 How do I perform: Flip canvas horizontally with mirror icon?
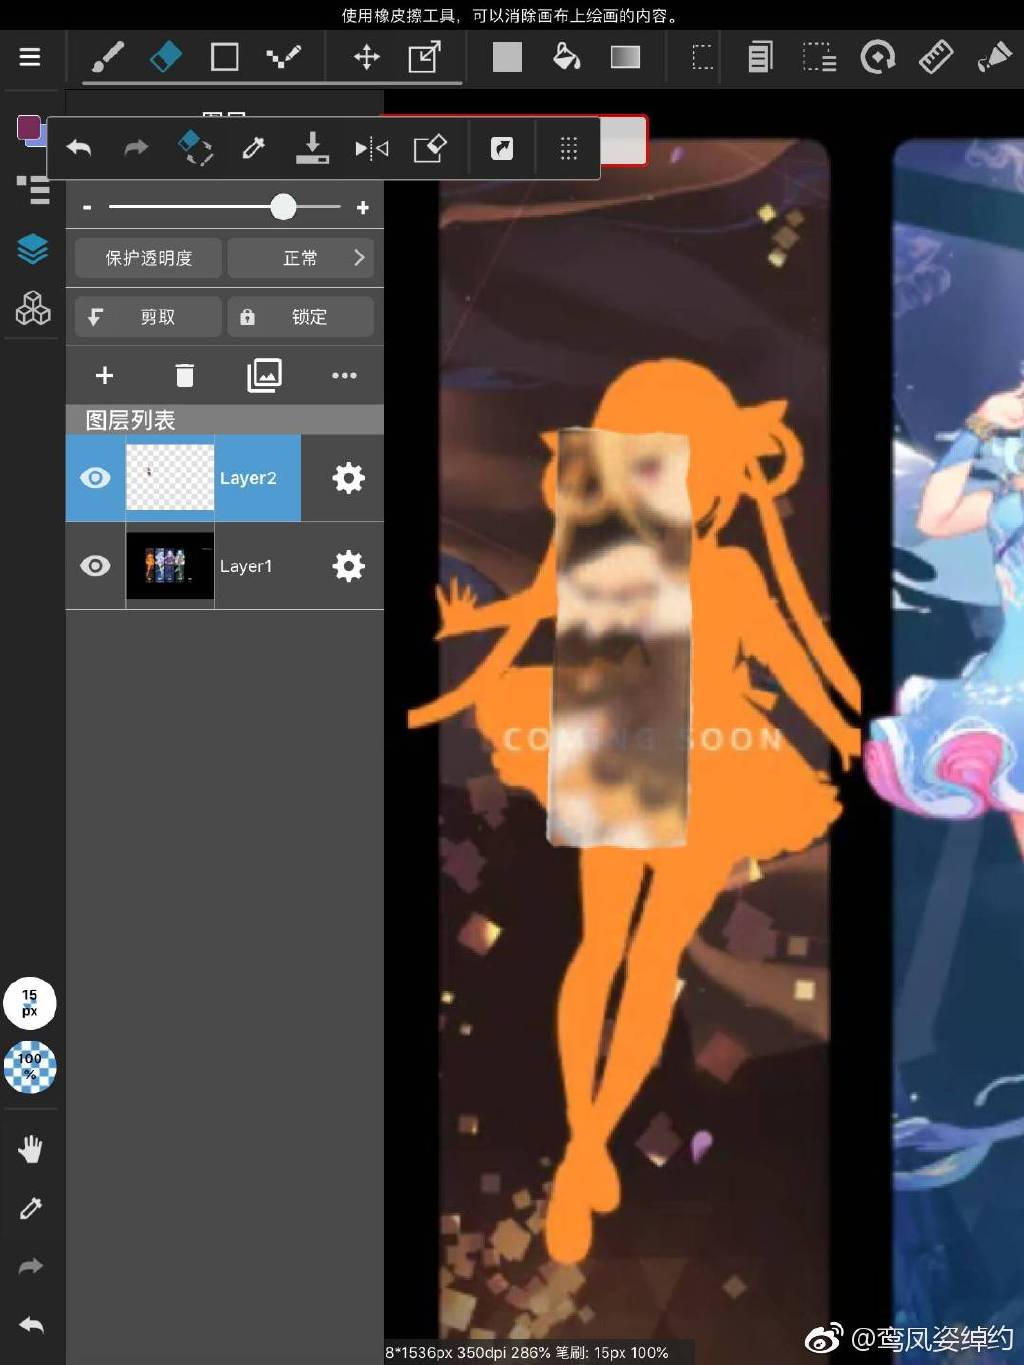coord(371,149)
